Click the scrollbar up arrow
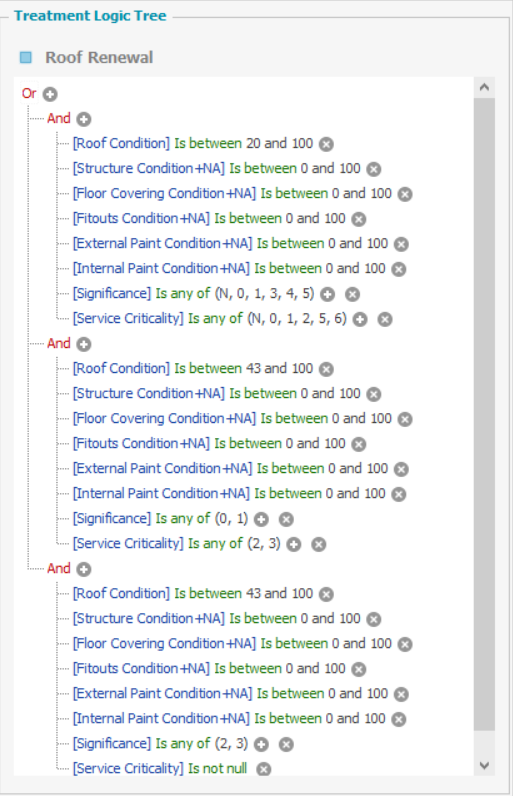Screen dimensions: 513x796 (x=484, y=87)
